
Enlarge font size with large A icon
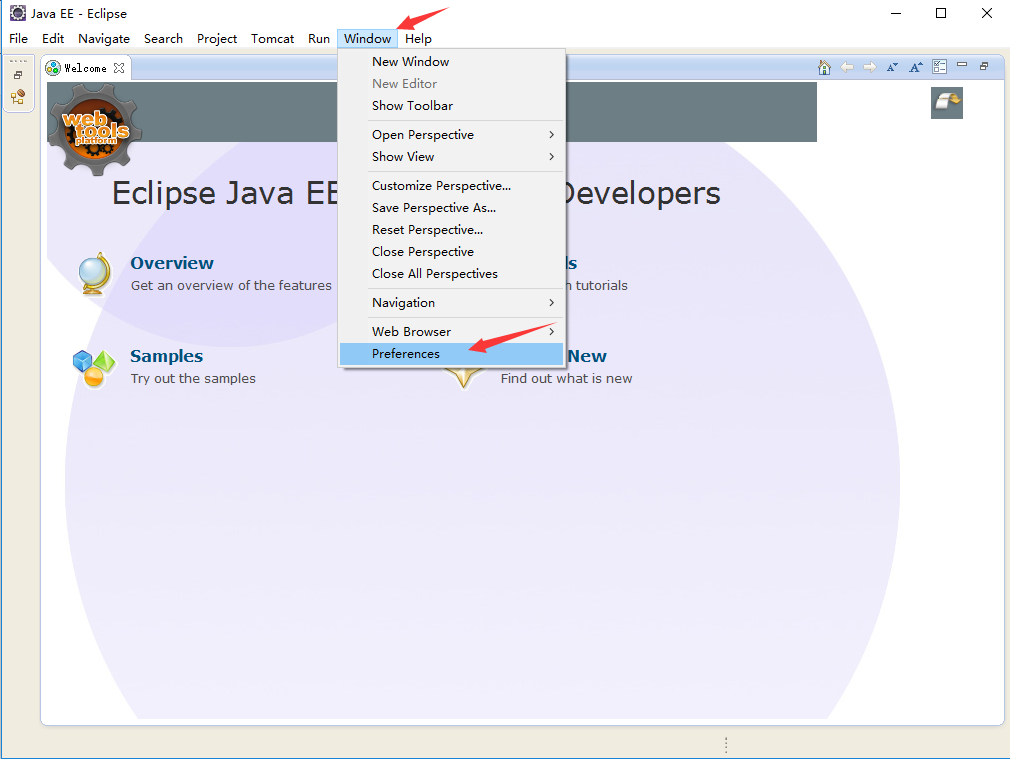click(915, 67)
